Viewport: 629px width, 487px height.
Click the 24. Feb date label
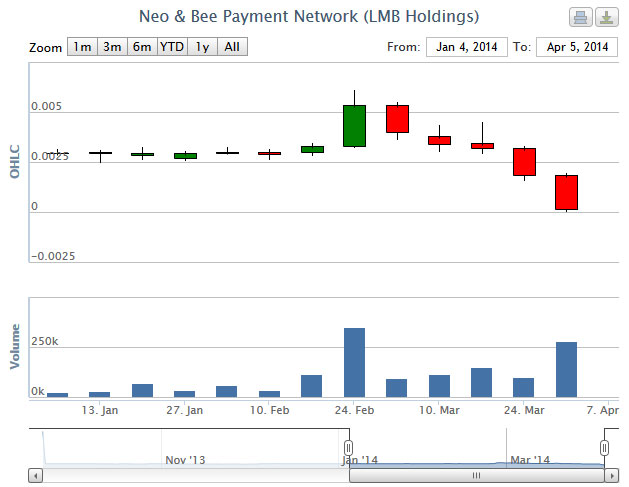pos(354,410)
